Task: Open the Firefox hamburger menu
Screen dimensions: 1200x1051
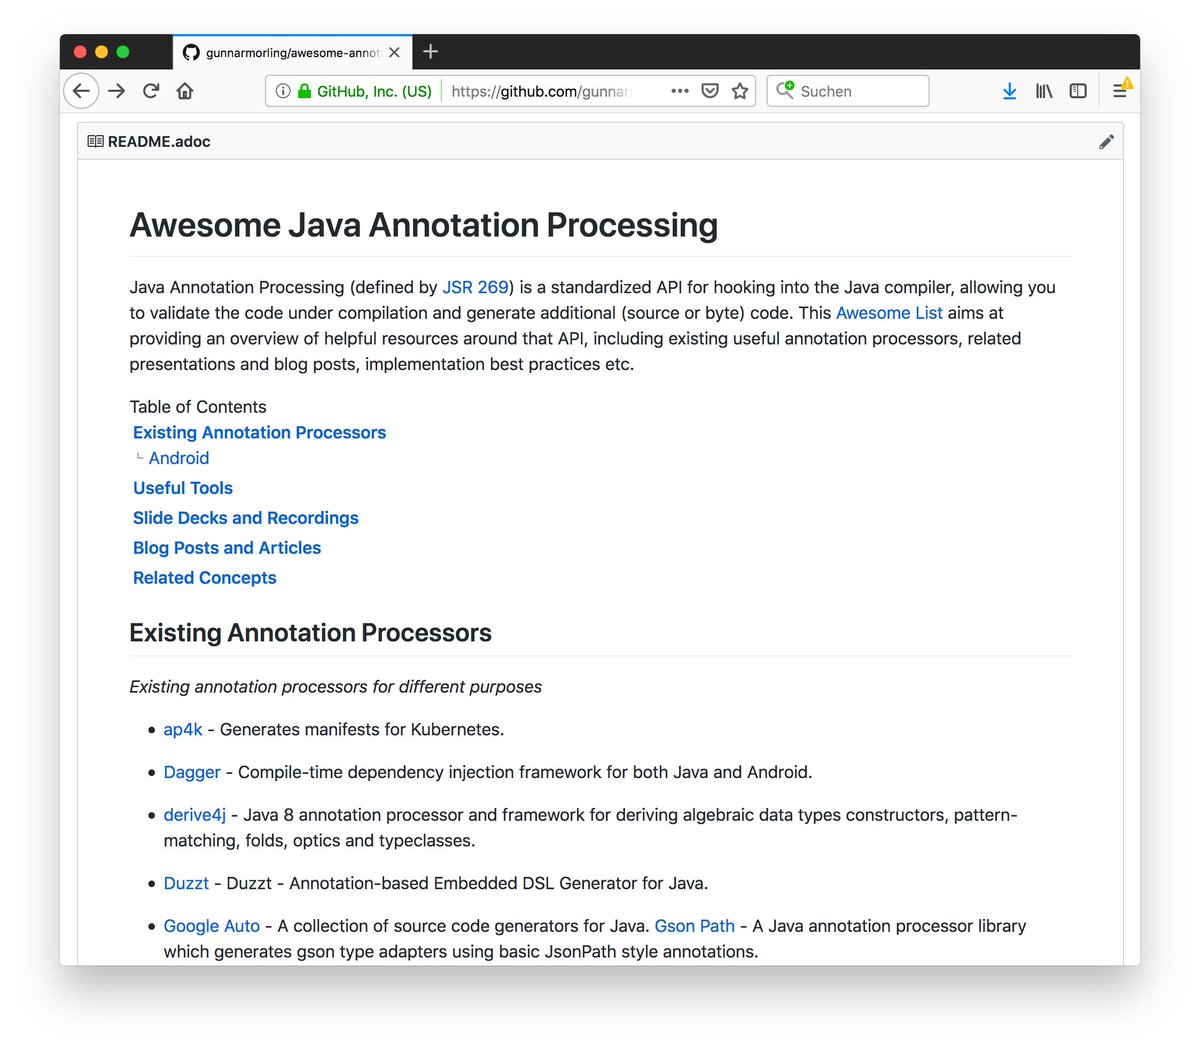Action: pos(1120,90)
